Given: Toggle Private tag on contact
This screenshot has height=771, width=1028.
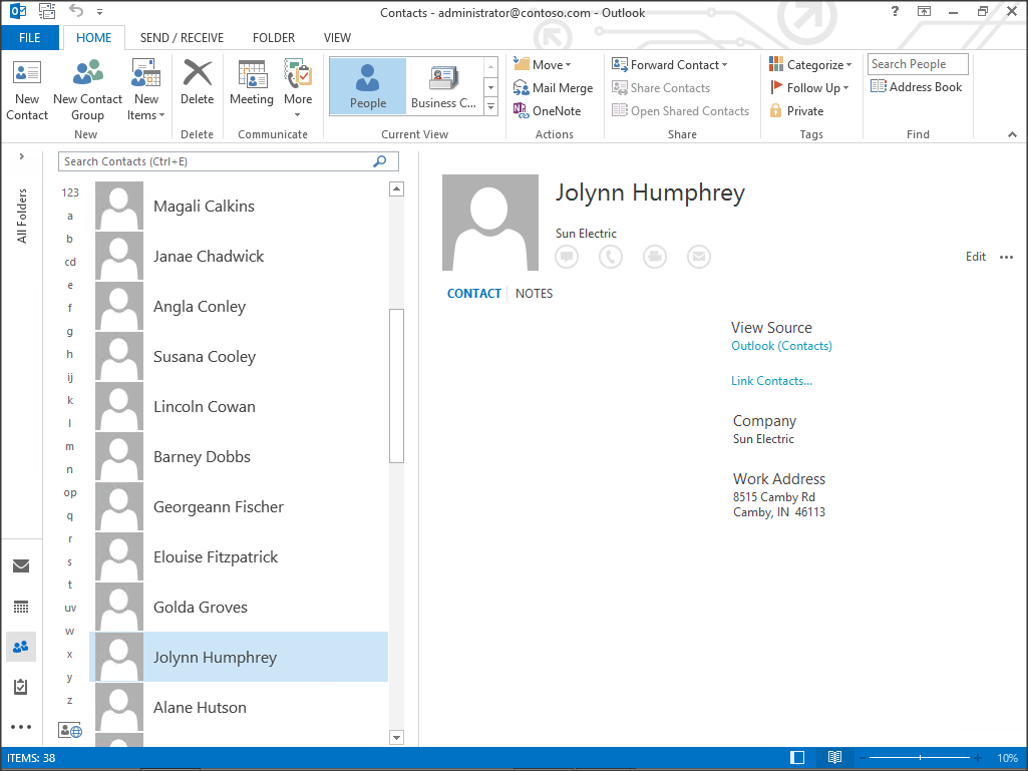Looking at the screenshot, I should pyautogui.click(x=796, y=111).
